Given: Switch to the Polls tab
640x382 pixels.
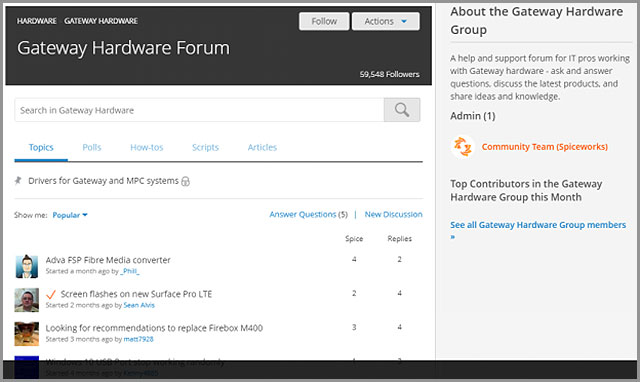Looking at the screenshot, I should coord(92,147).
